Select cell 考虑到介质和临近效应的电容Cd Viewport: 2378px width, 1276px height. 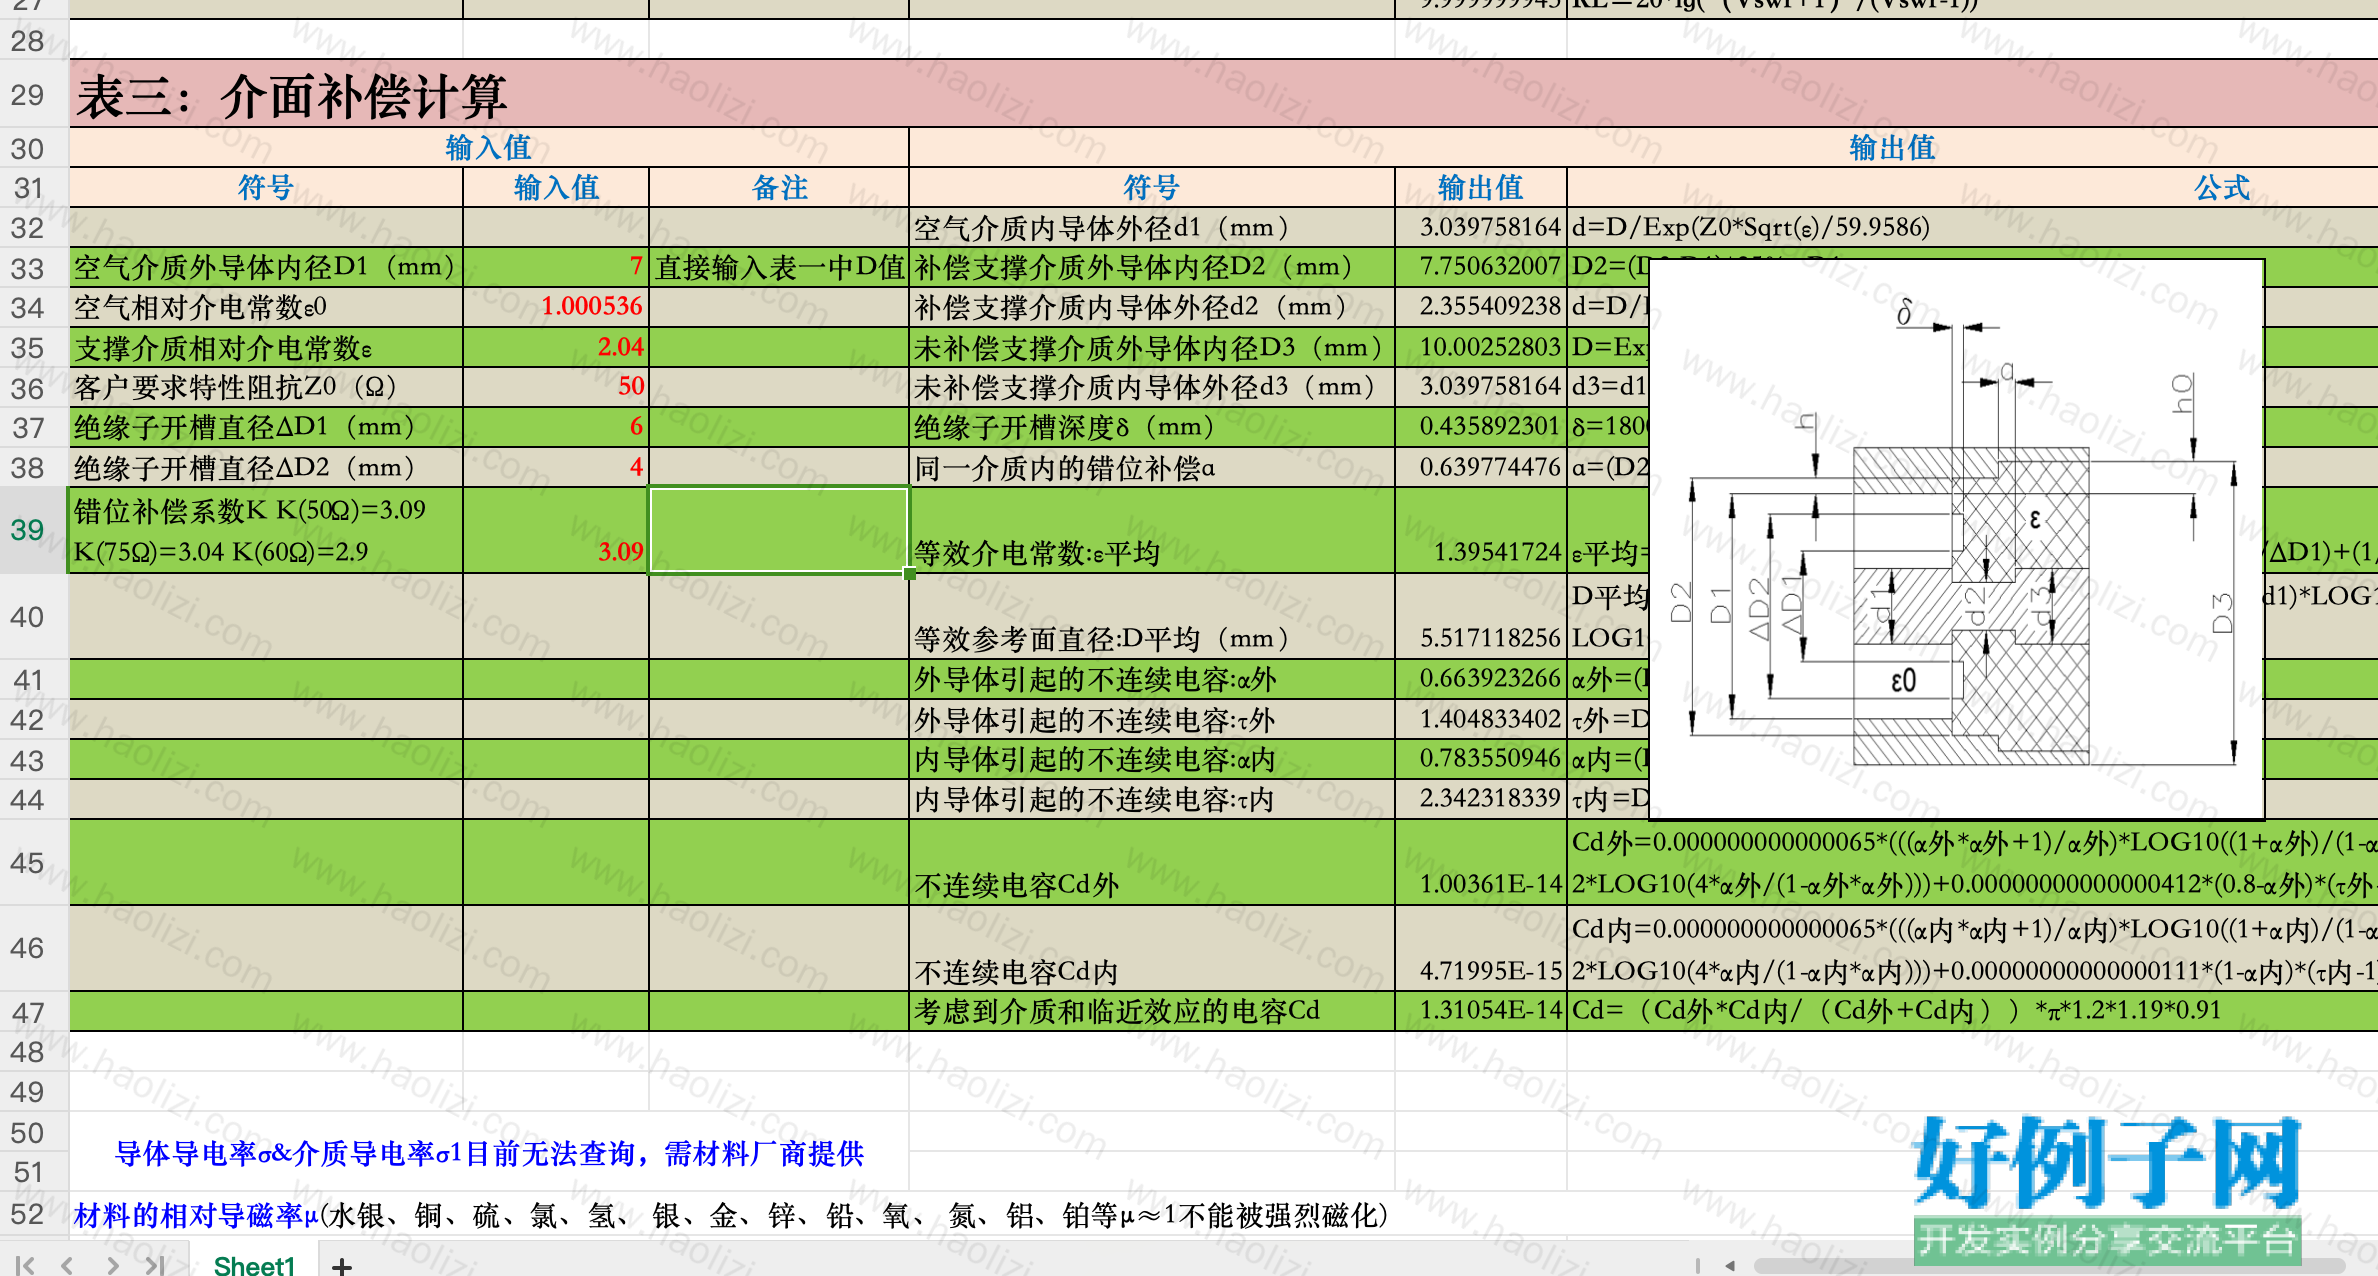(1152, 1011)
